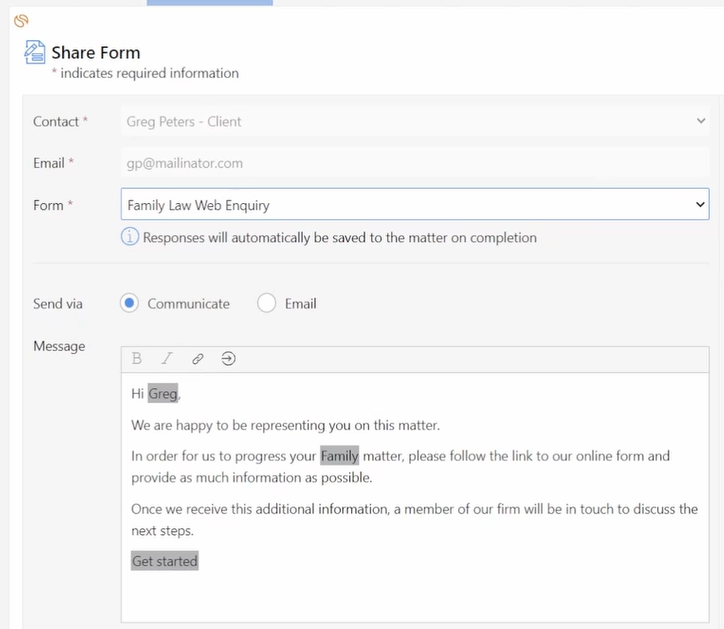Click the info icon beside Responses notice
Viewport: 724px width, 629px height.
pyautogui.click(x=130, y=236)
